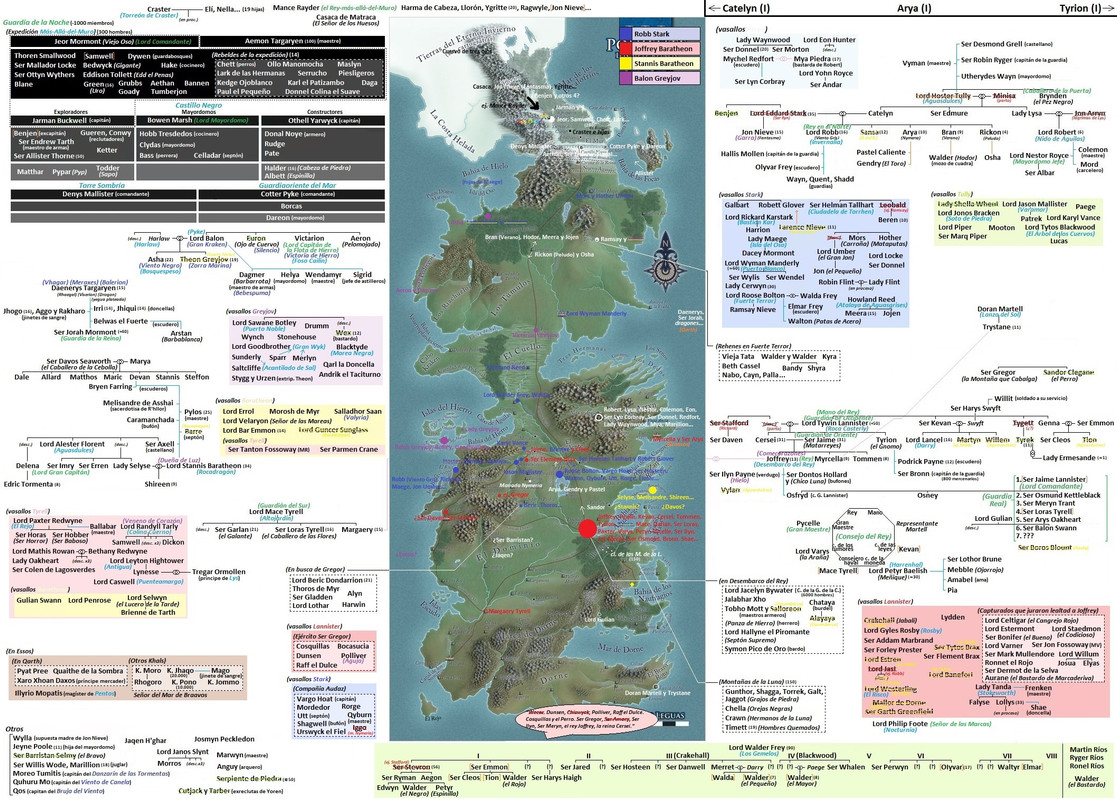This screenshot has width=1117, height=800.
Task: Click the name Lord Janos Slynt
Action: pos(182,752)
